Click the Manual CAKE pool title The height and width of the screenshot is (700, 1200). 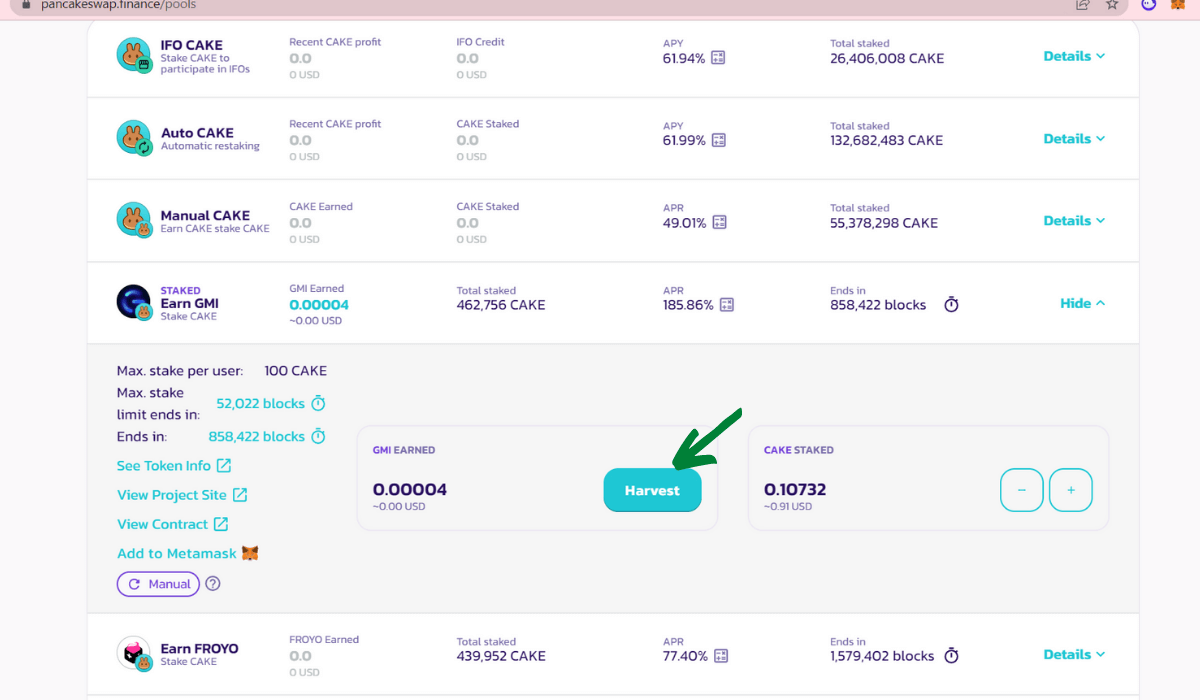(x=205, y=215)
